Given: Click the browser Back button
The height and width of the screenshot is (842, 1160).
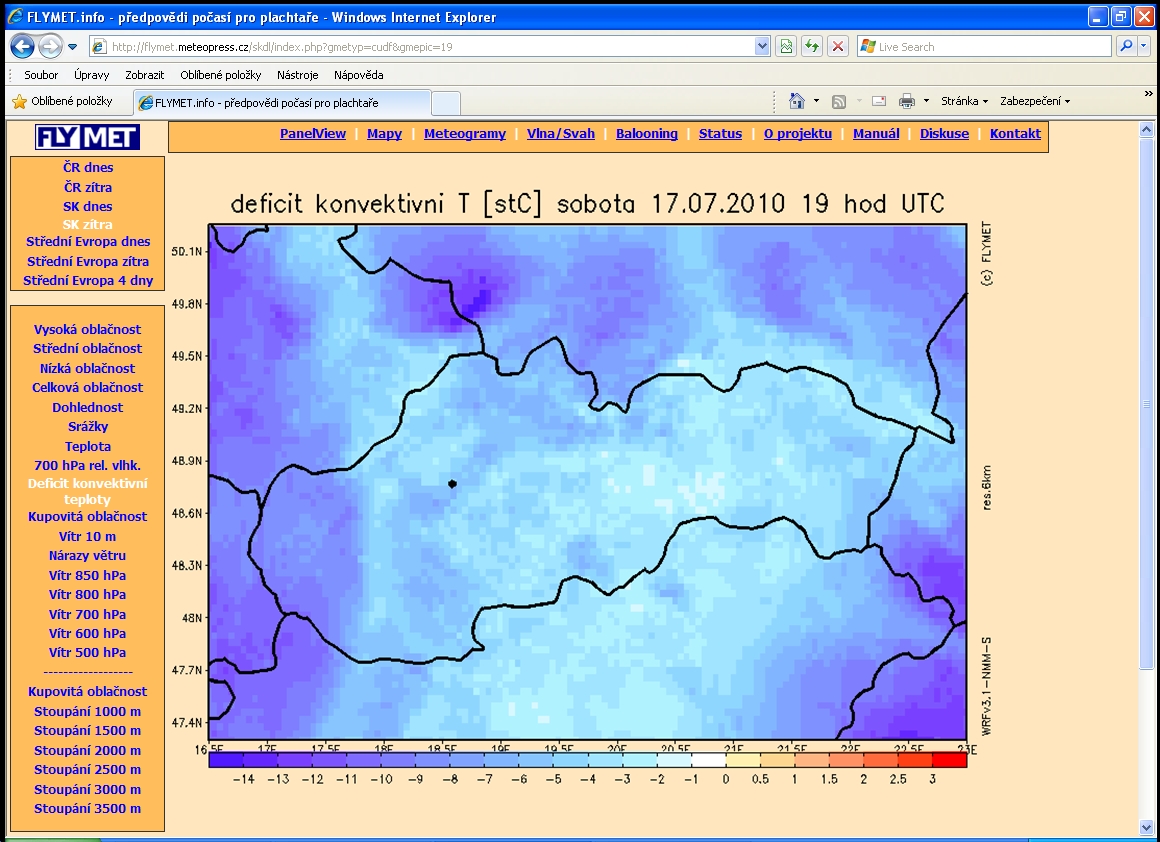Looking at the screenshot, I should coord(23,46).
